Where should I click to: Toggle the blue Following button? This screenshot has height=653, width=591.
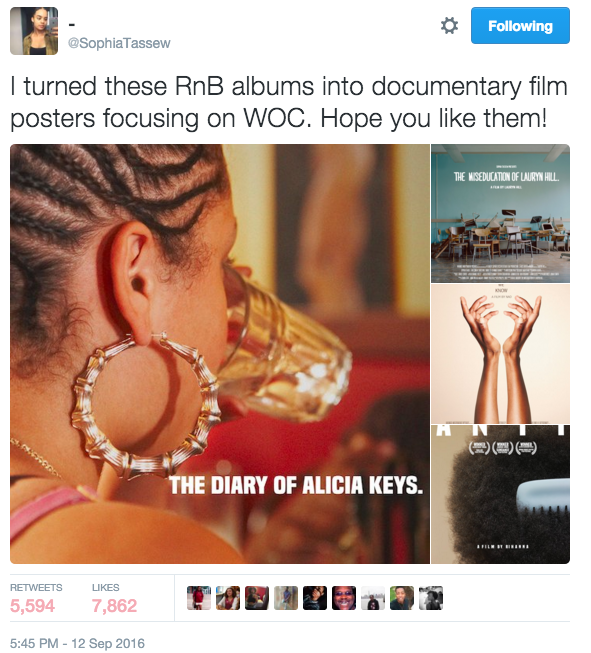coord(520,25)
